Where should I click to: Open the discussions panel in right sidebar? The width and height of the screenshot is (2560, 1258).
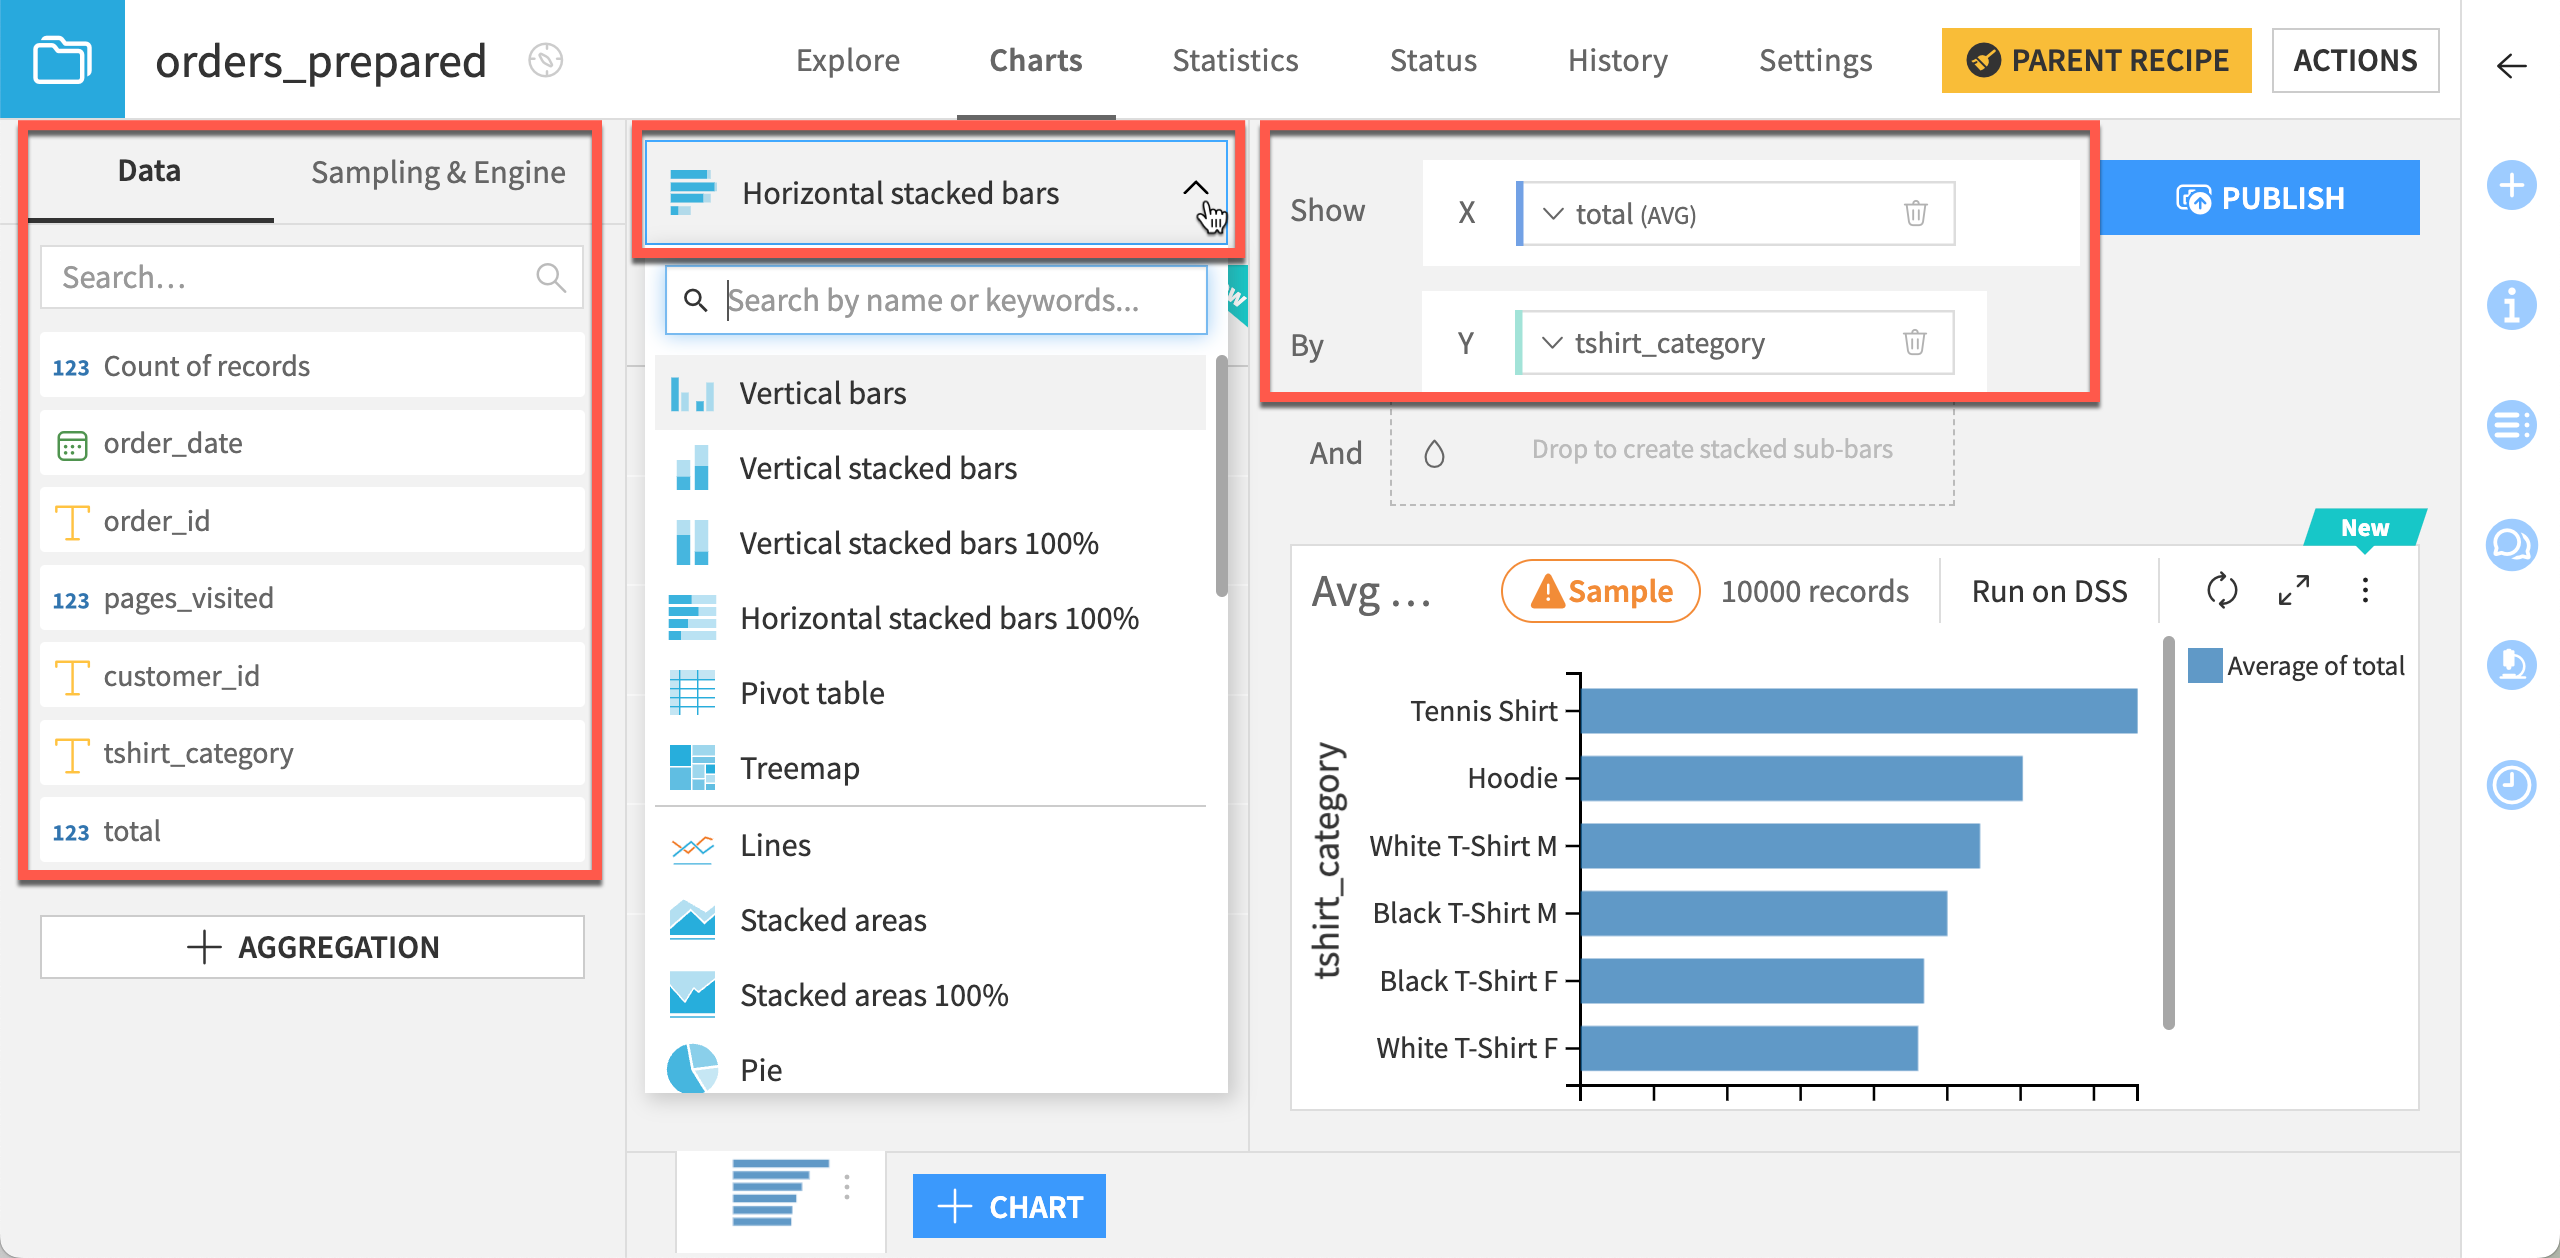2513,545
